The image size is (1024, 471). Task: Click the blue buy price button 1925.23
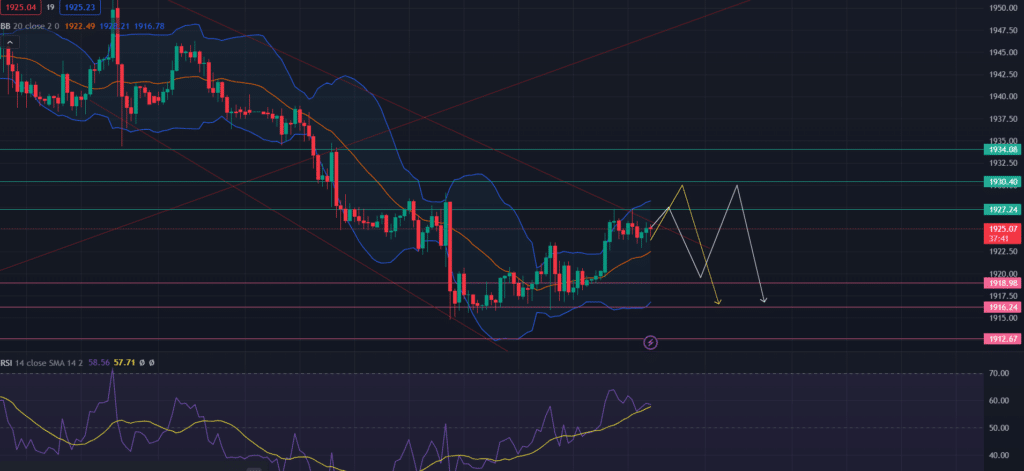78,8
